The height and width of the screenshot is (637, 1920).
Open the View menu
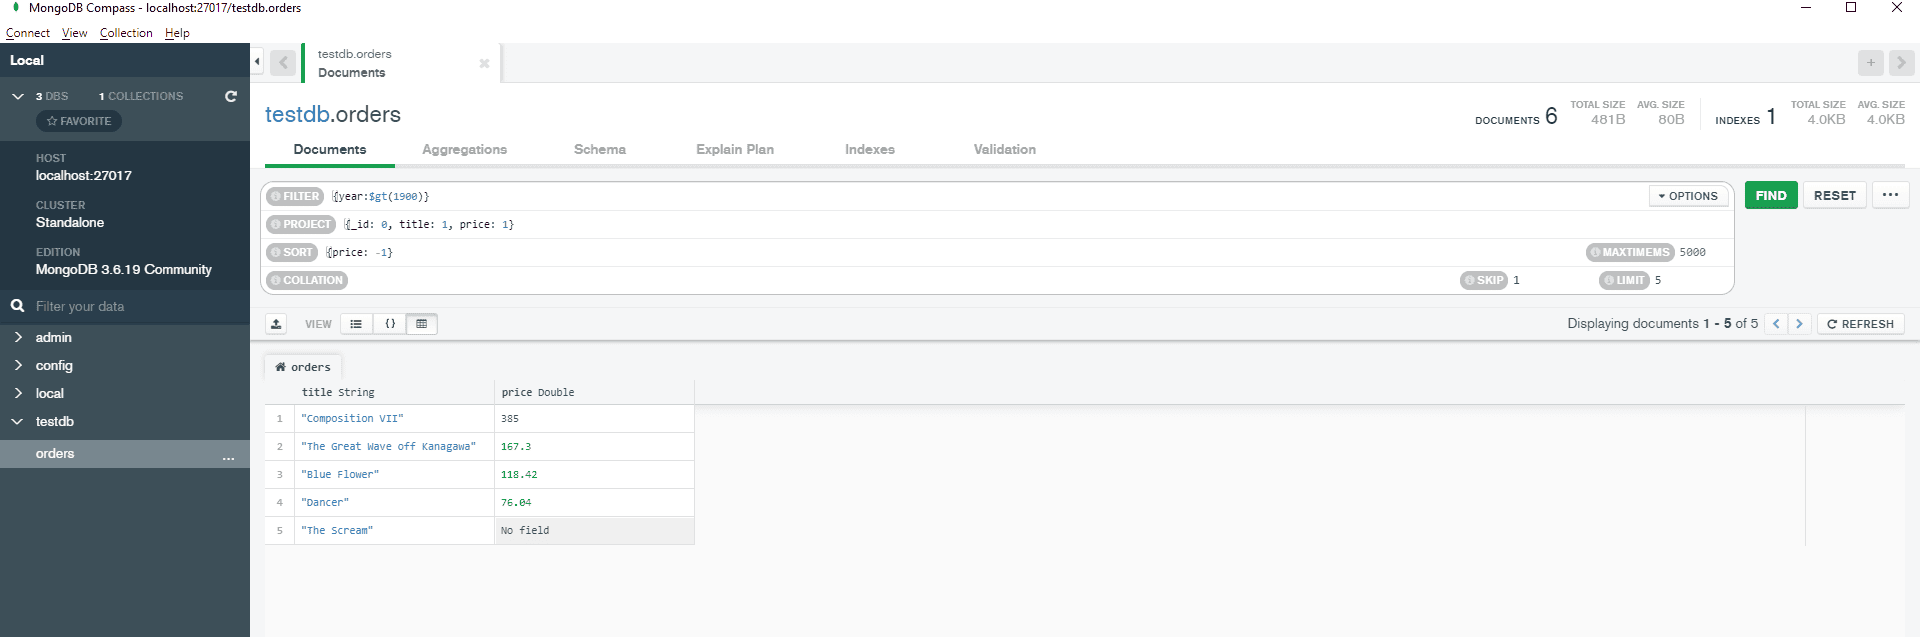pos(75,33)
